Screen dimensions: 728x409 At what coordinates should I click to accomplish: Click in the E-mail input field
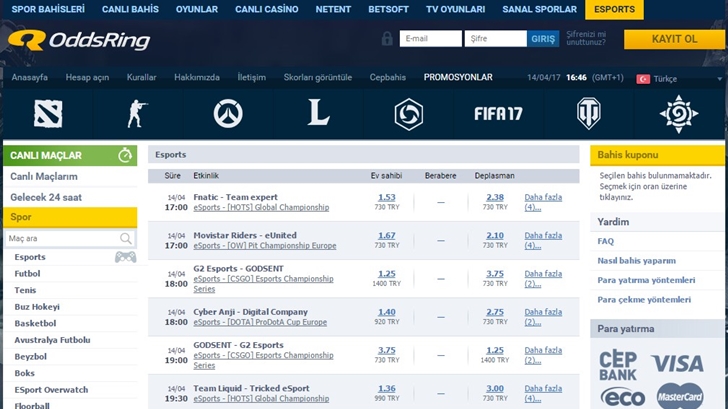click(x=430, y=39)
